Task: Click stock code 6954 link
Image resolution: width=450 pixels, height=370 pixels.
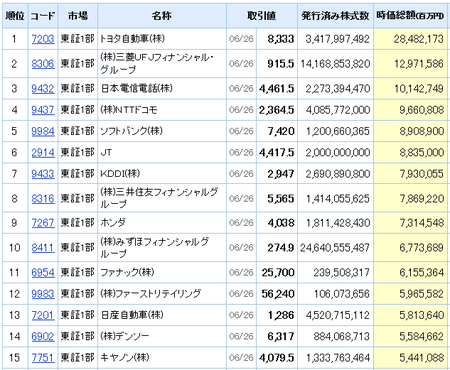Action: tap(43, 272)
